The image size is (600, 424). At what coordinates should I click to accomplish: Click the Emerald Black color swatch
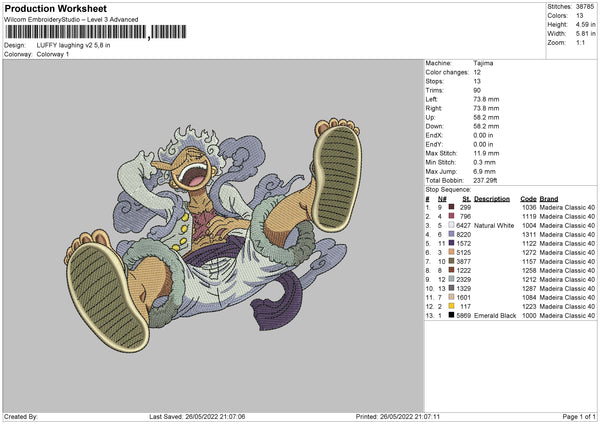coord(451,315)
